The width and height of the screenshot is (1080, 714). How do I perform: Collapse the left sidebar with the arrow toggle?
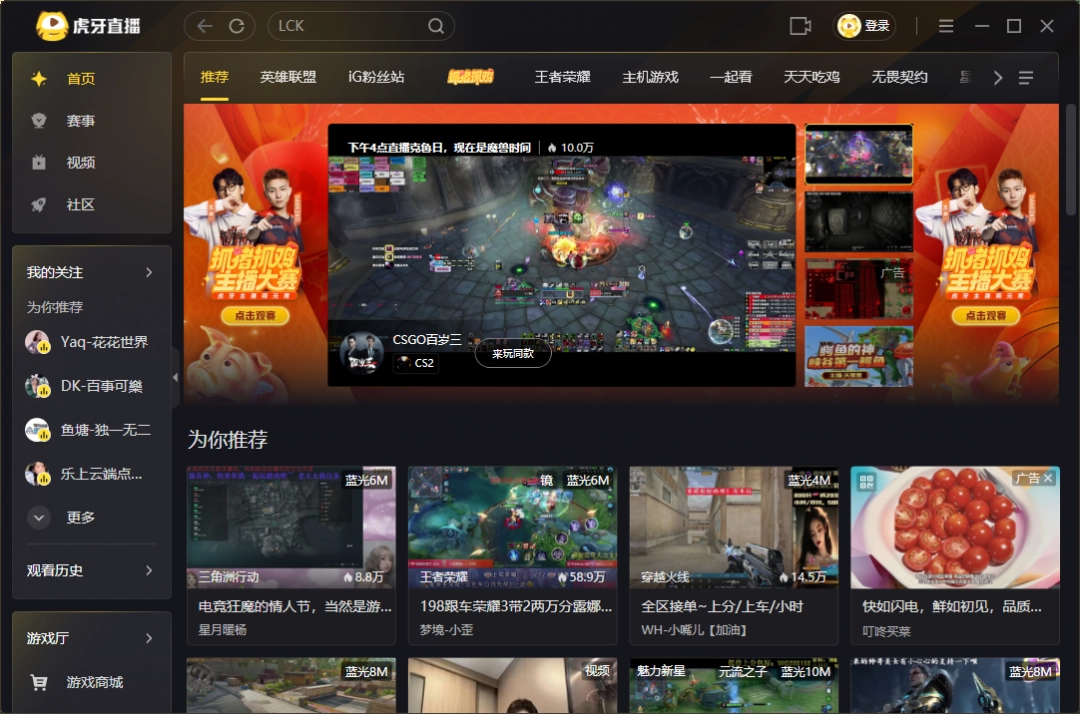[174, 377]
